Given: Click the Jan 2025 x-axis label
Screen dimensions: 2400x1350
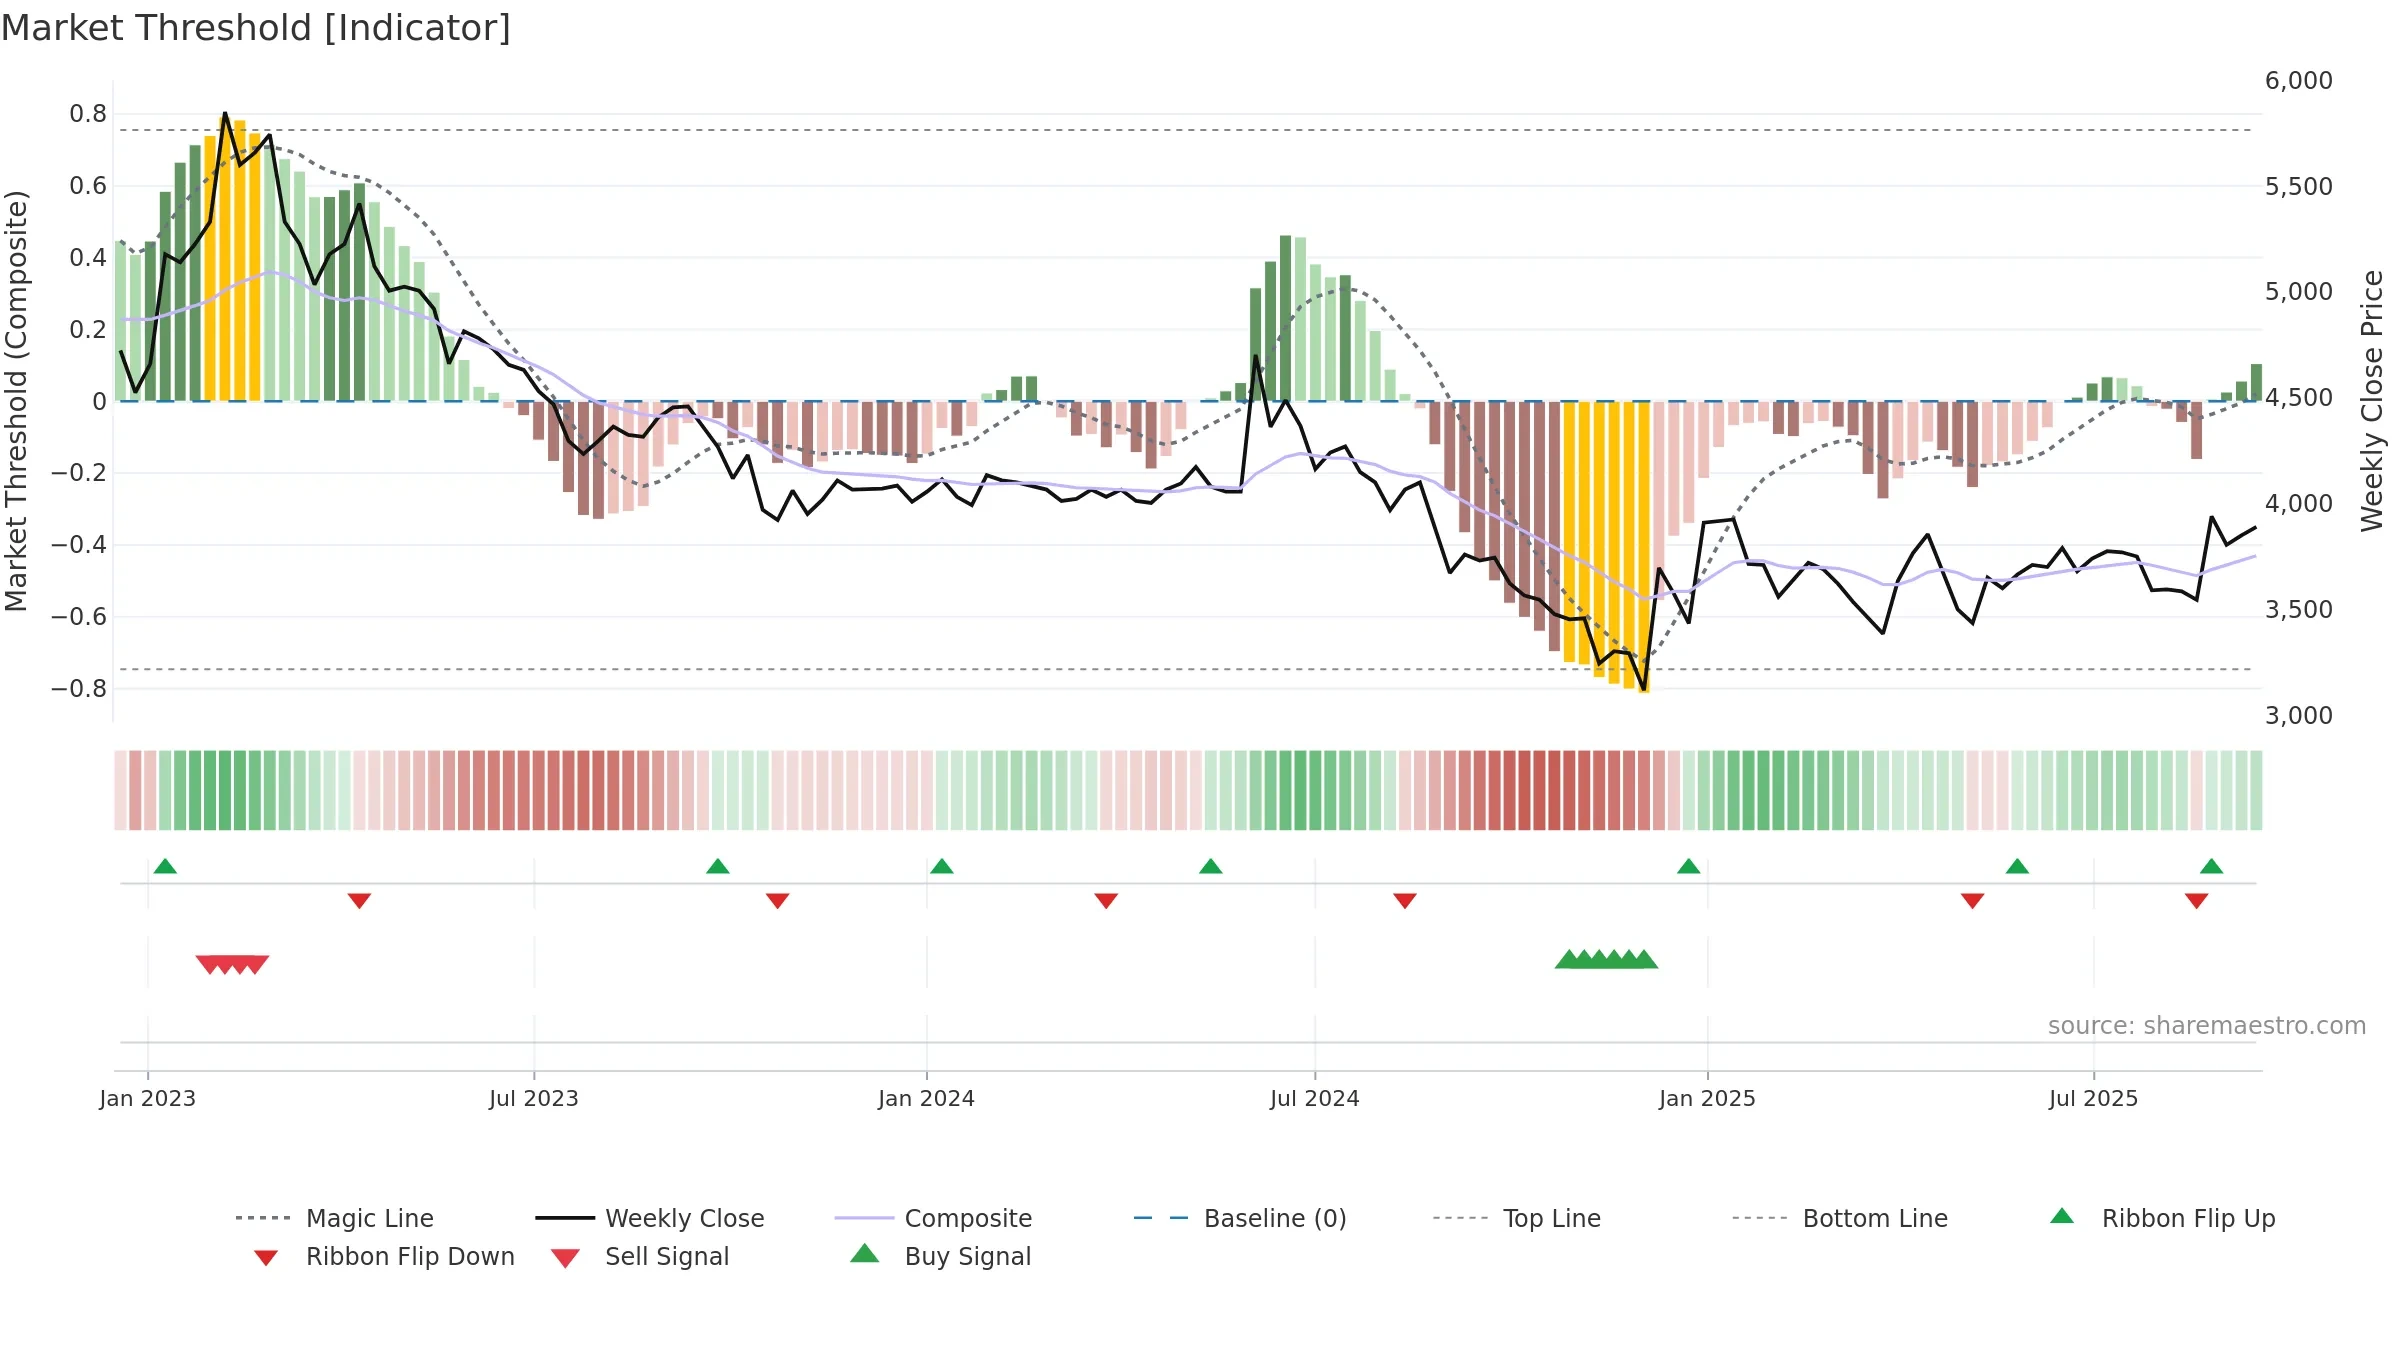Looking at the screenshot, I should [1708, 1098].
